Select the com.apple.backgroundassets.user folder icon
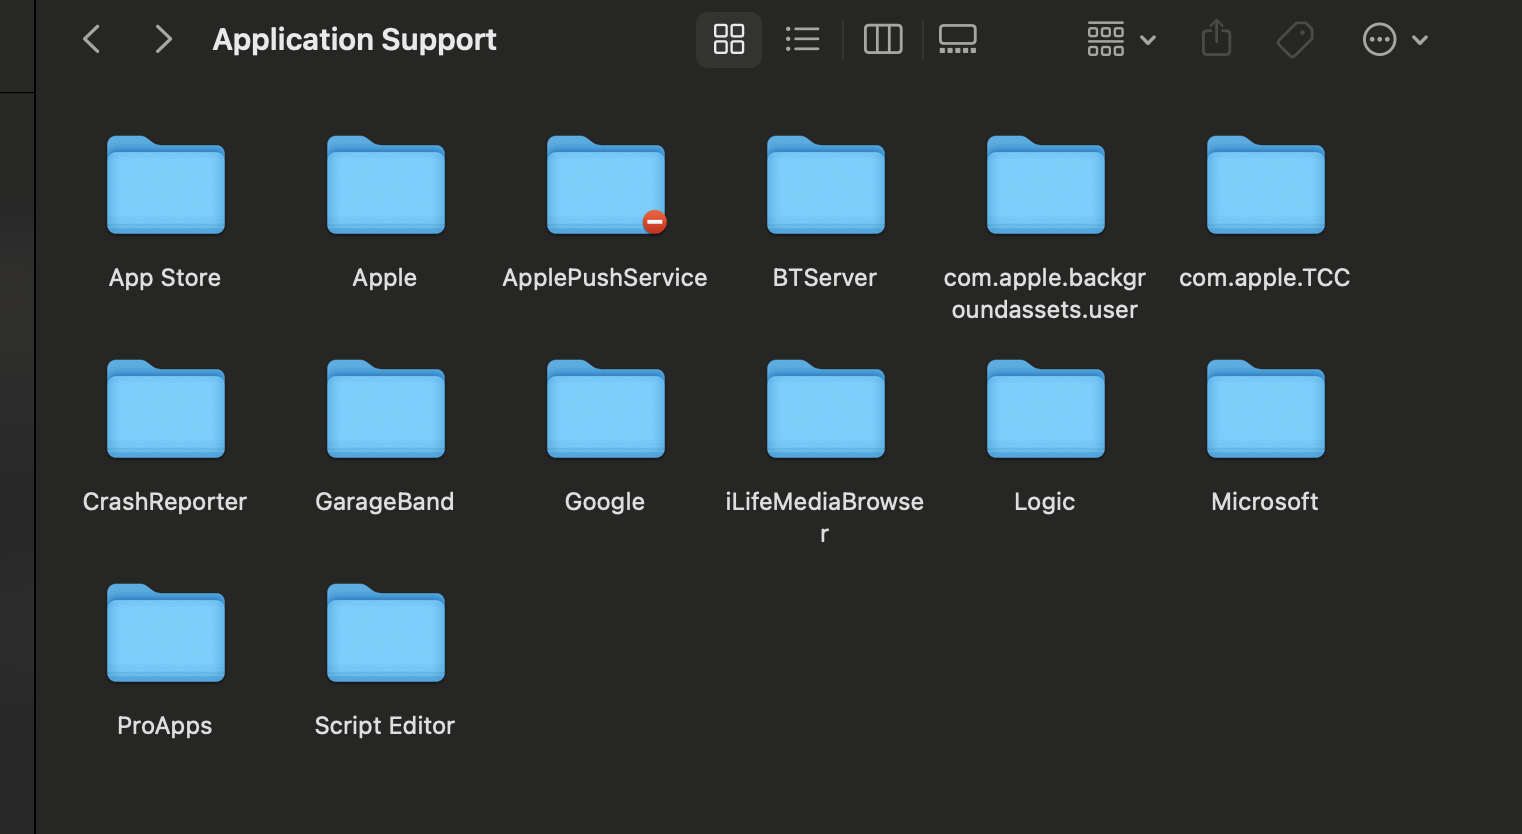 coord(1046,185)
